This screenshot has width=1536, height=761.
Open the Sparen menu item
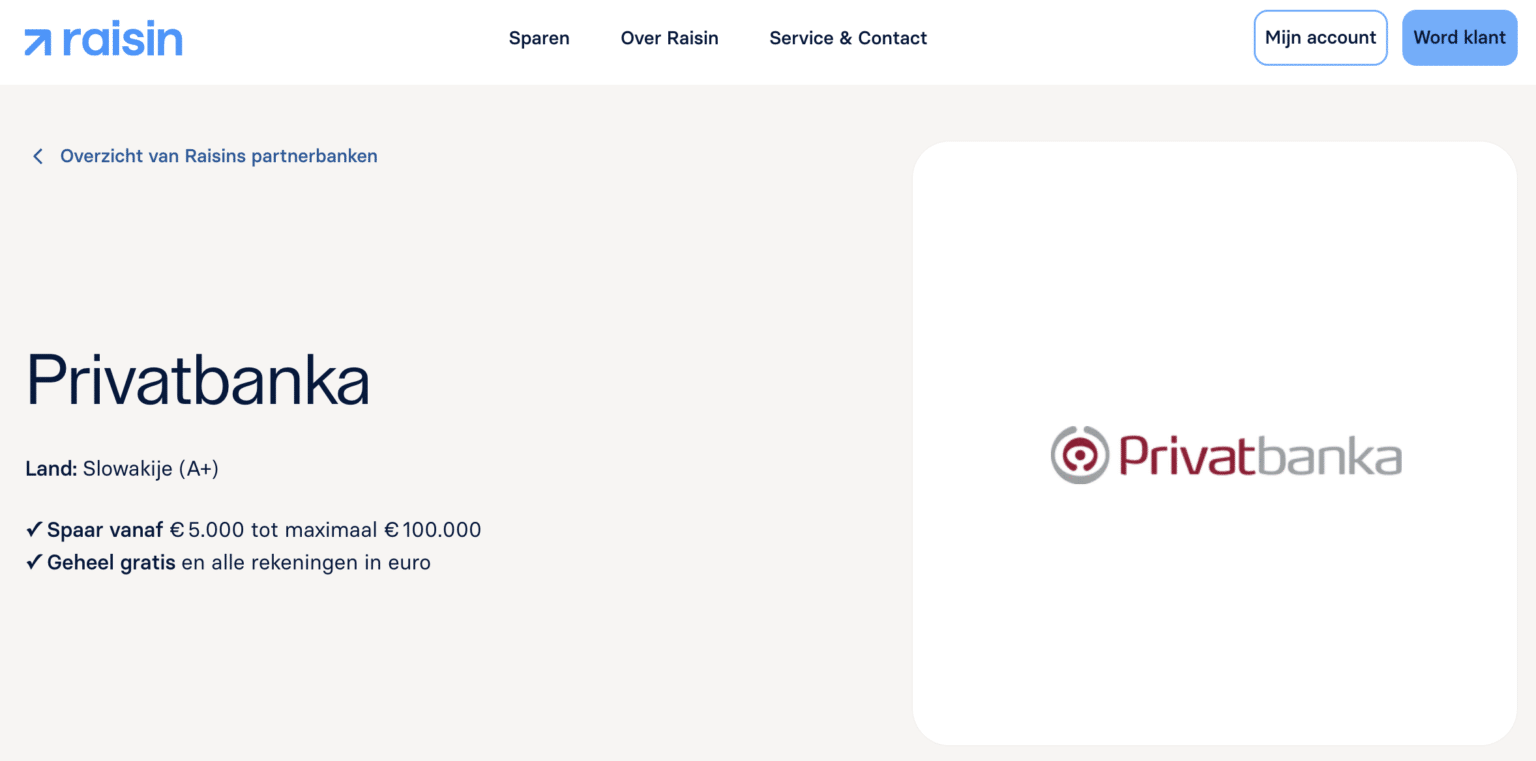coord(539,38)
